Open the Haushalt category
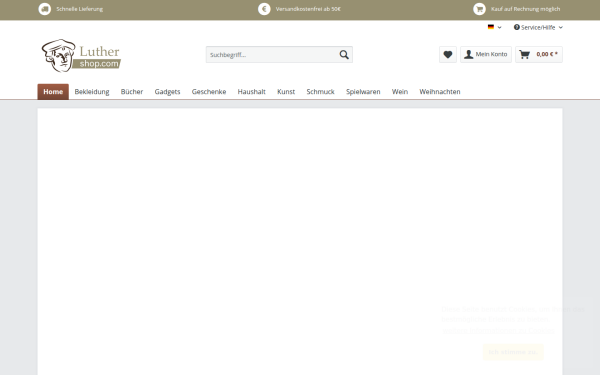The image size is (600, 375). coord(251,92)
